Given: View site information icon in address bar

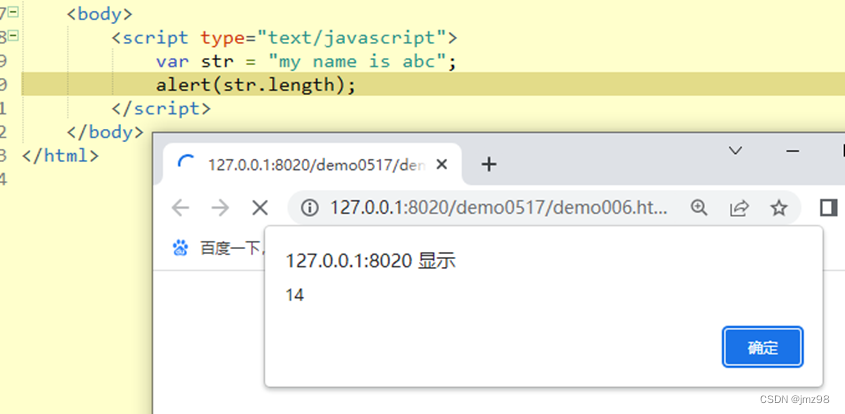Looking at the screenshot, I should pyautogui.click(x=309, y=208).
